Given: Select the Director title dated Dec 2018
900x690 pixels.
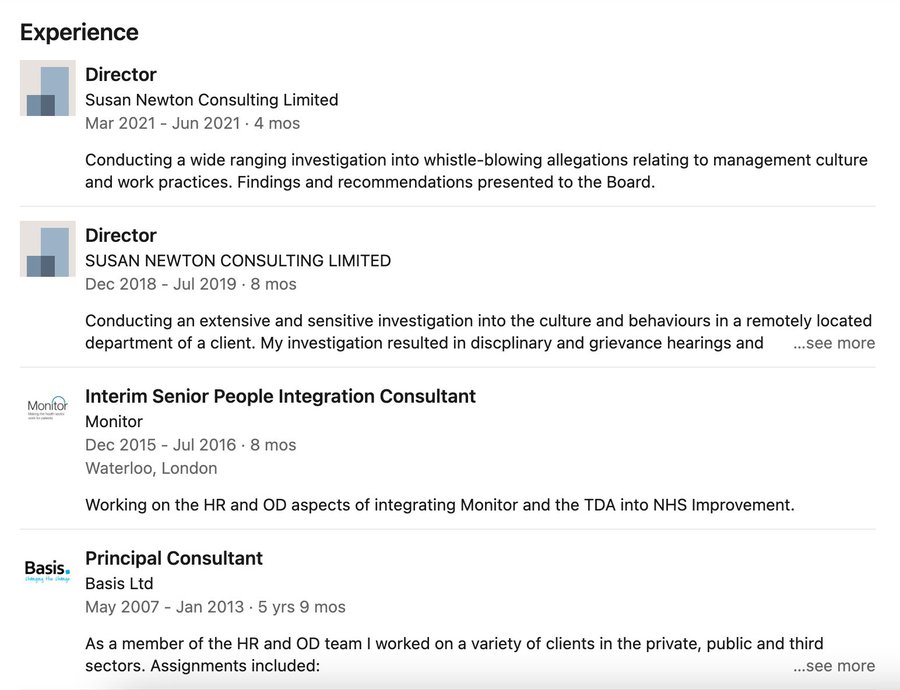Looking at the screenshot, I should [x=121, y=236].
